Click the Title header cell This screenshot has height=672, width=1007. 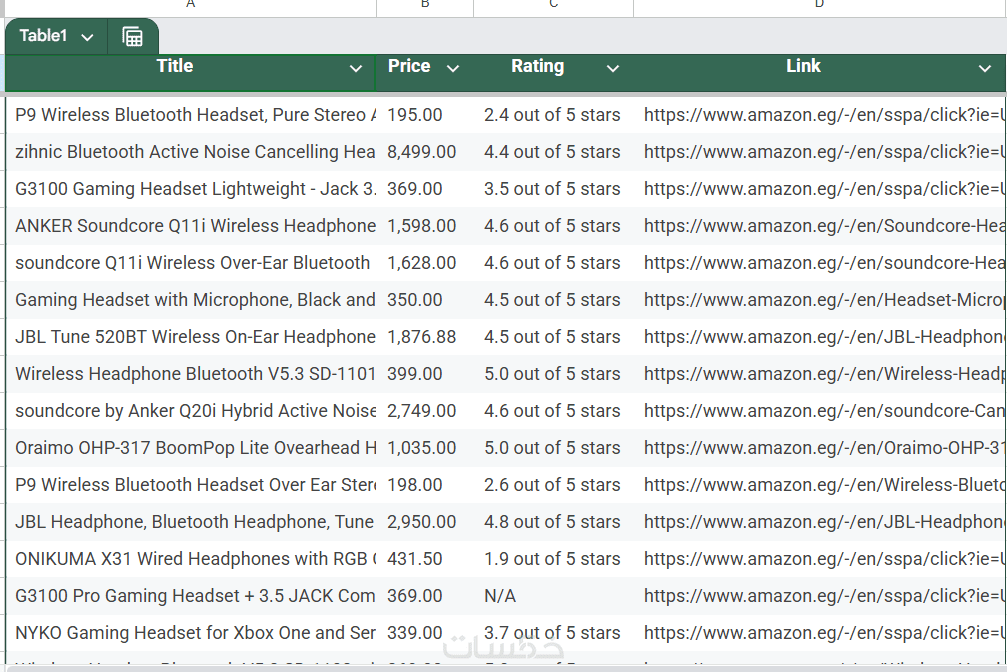(175, 67)
